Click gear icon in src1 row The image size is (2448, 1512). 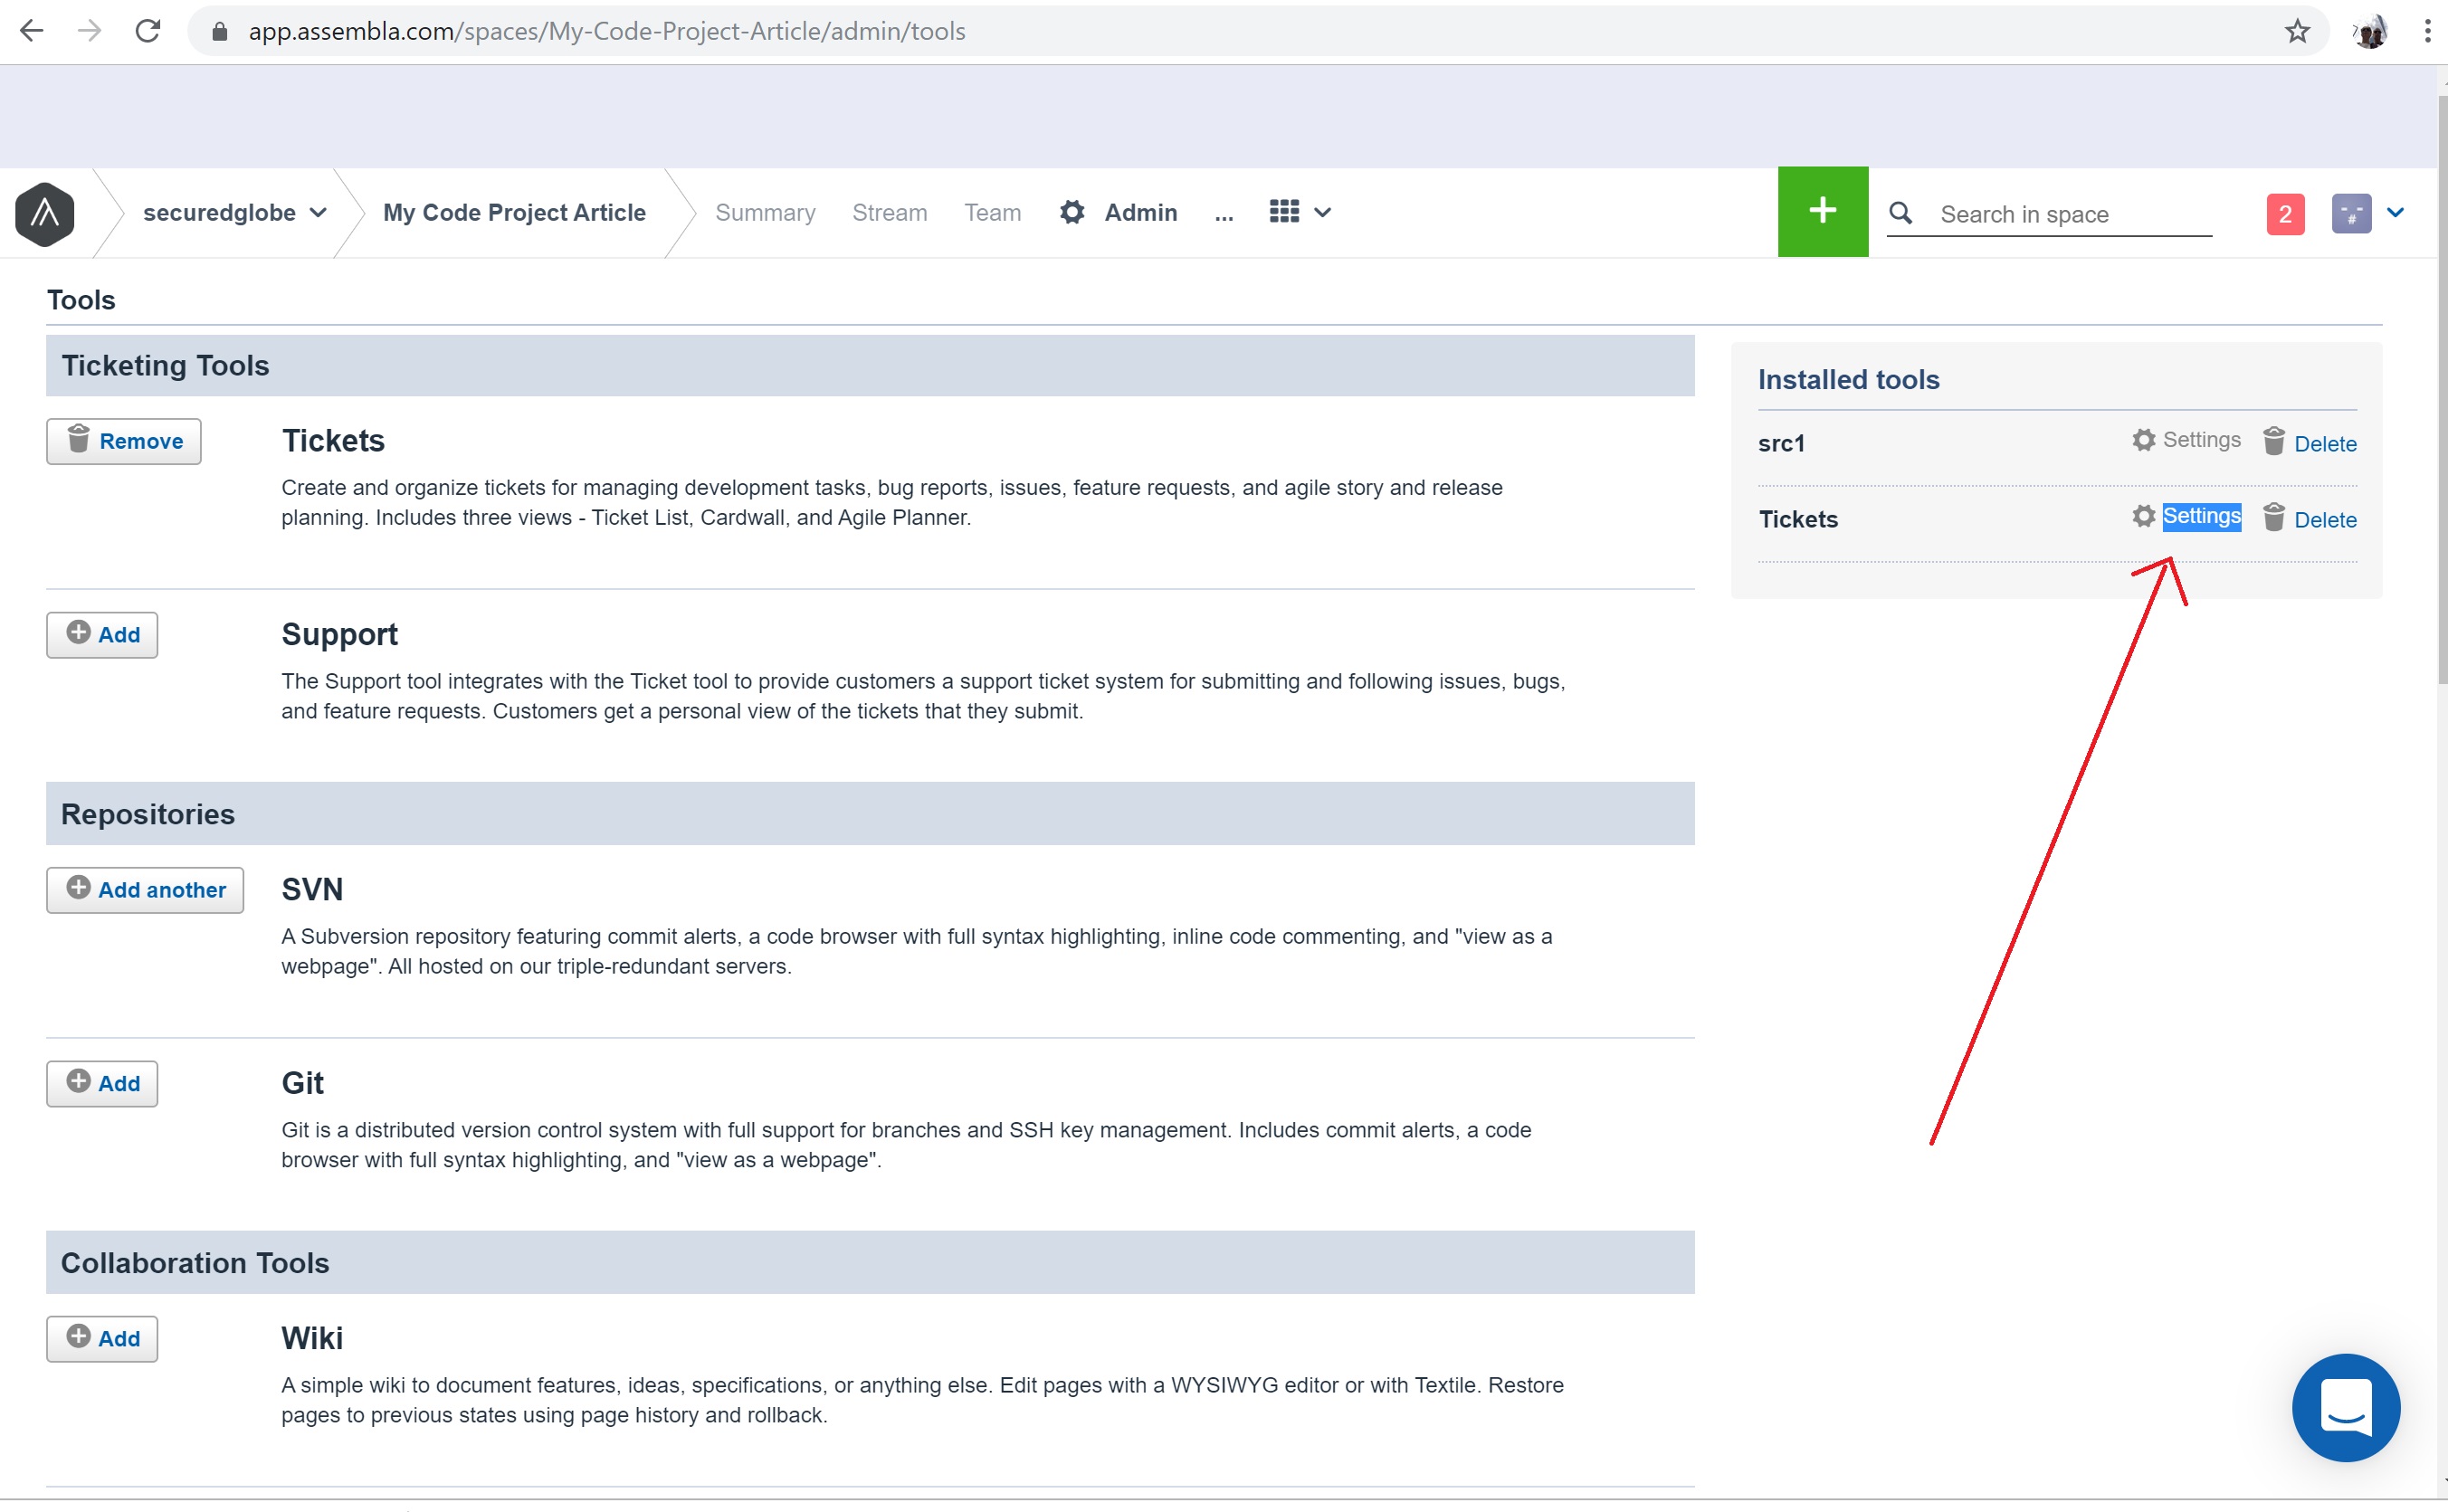tap(2143, 440)
